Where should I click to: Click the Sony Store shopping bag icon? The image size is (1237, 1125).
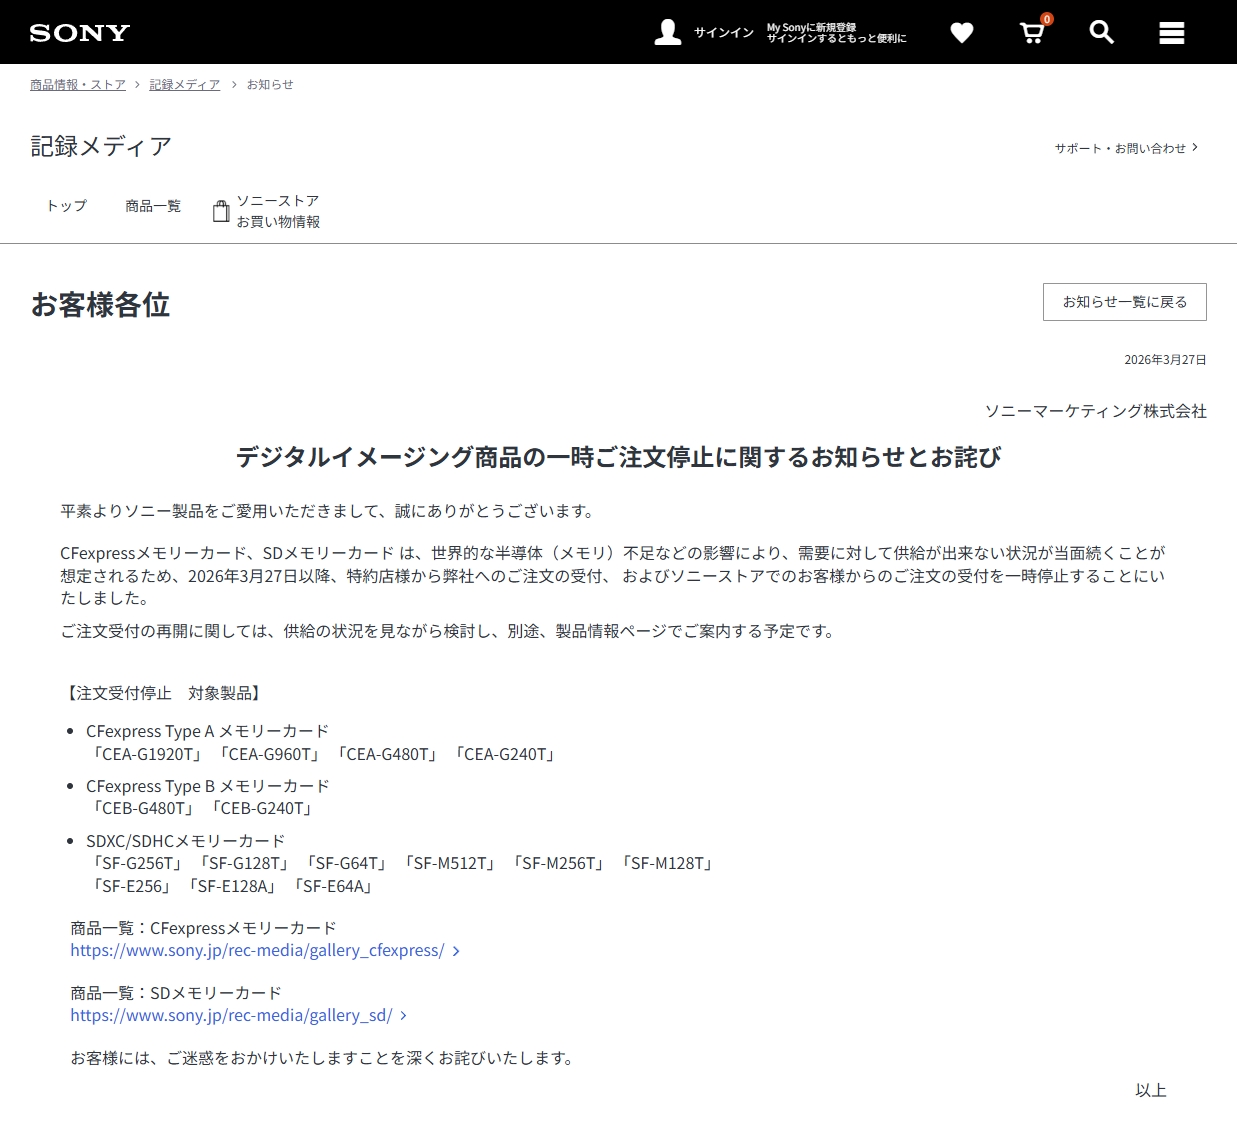point(221,211)
